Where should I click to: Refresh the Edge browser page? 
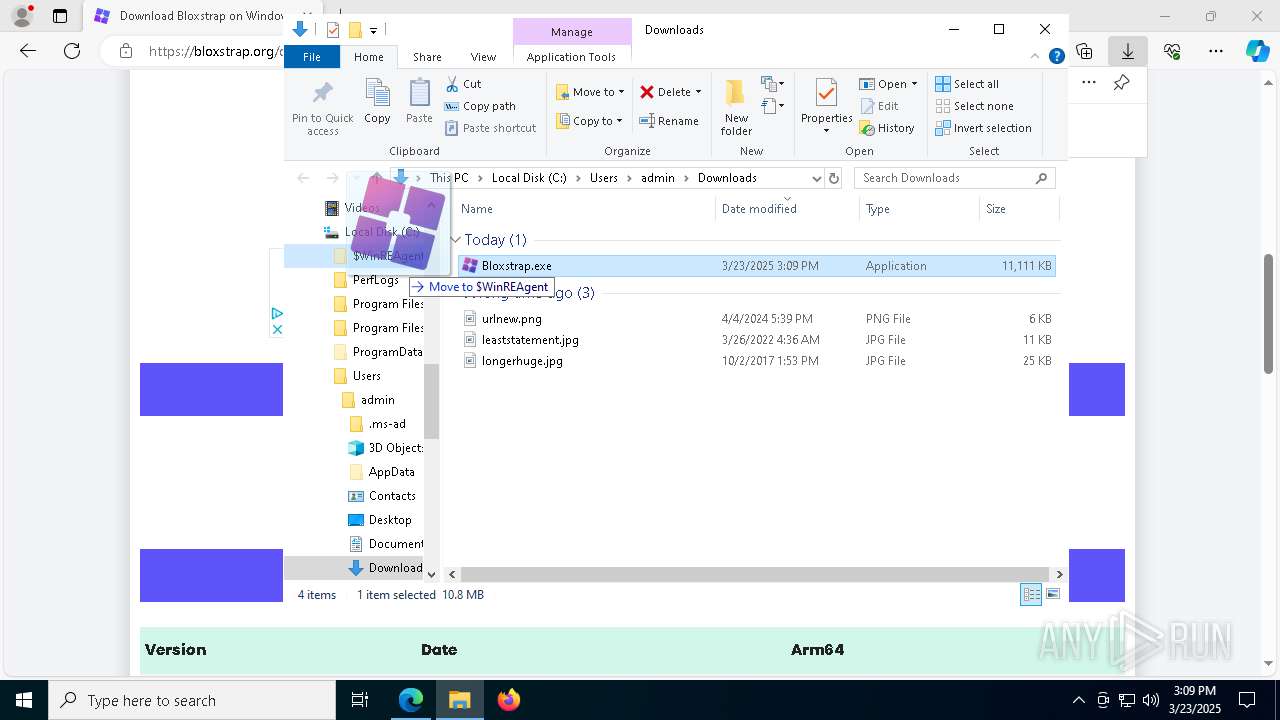pyautogui.click(x=72, y=51)
